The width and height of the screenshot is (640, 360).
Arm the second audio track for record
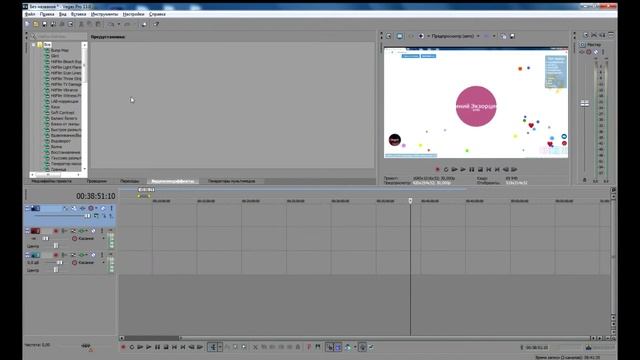(56, 255)
